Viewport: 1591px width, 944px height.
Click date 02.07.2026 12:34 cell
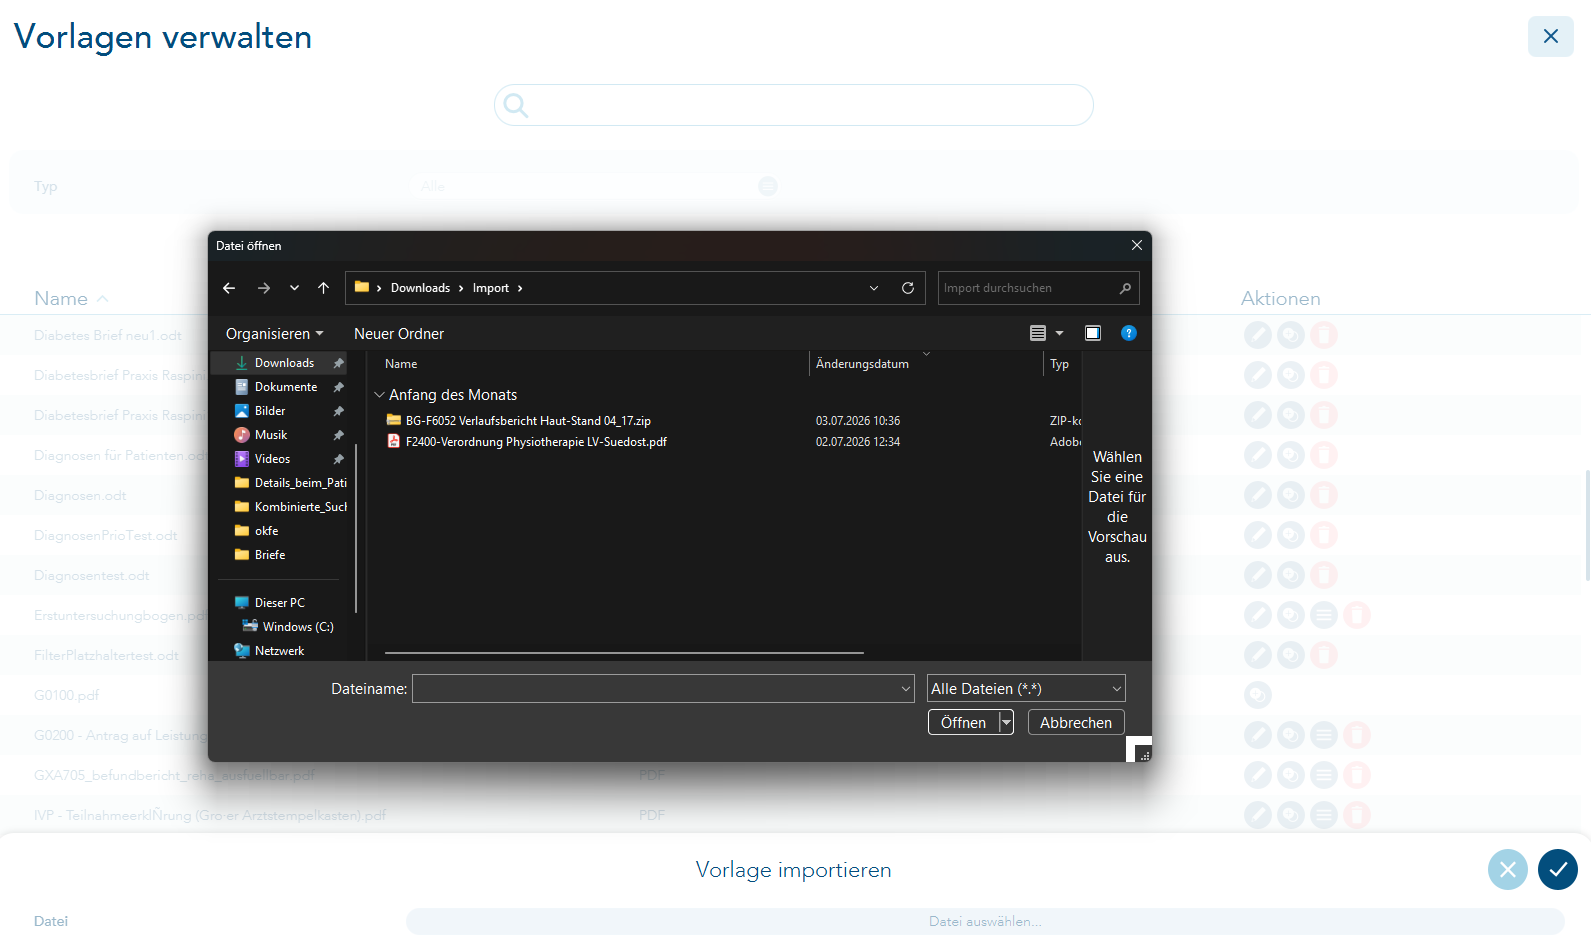pos(858,442)
